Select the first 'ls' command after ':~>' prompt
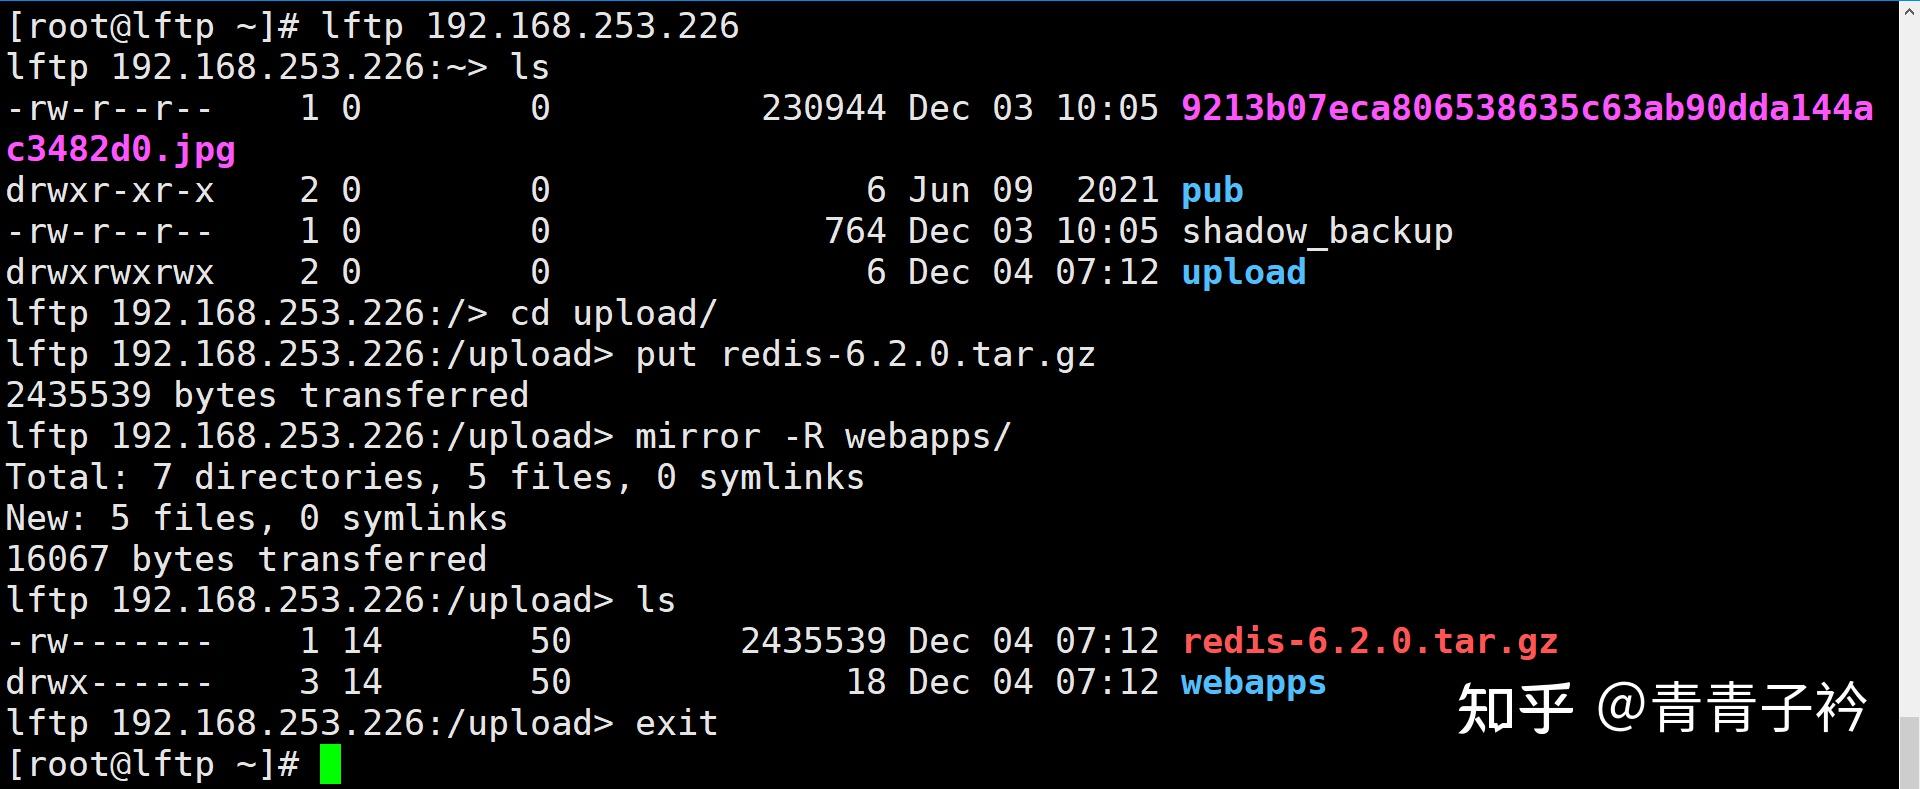The image size is (1920, 789). [x=530, y=67]
